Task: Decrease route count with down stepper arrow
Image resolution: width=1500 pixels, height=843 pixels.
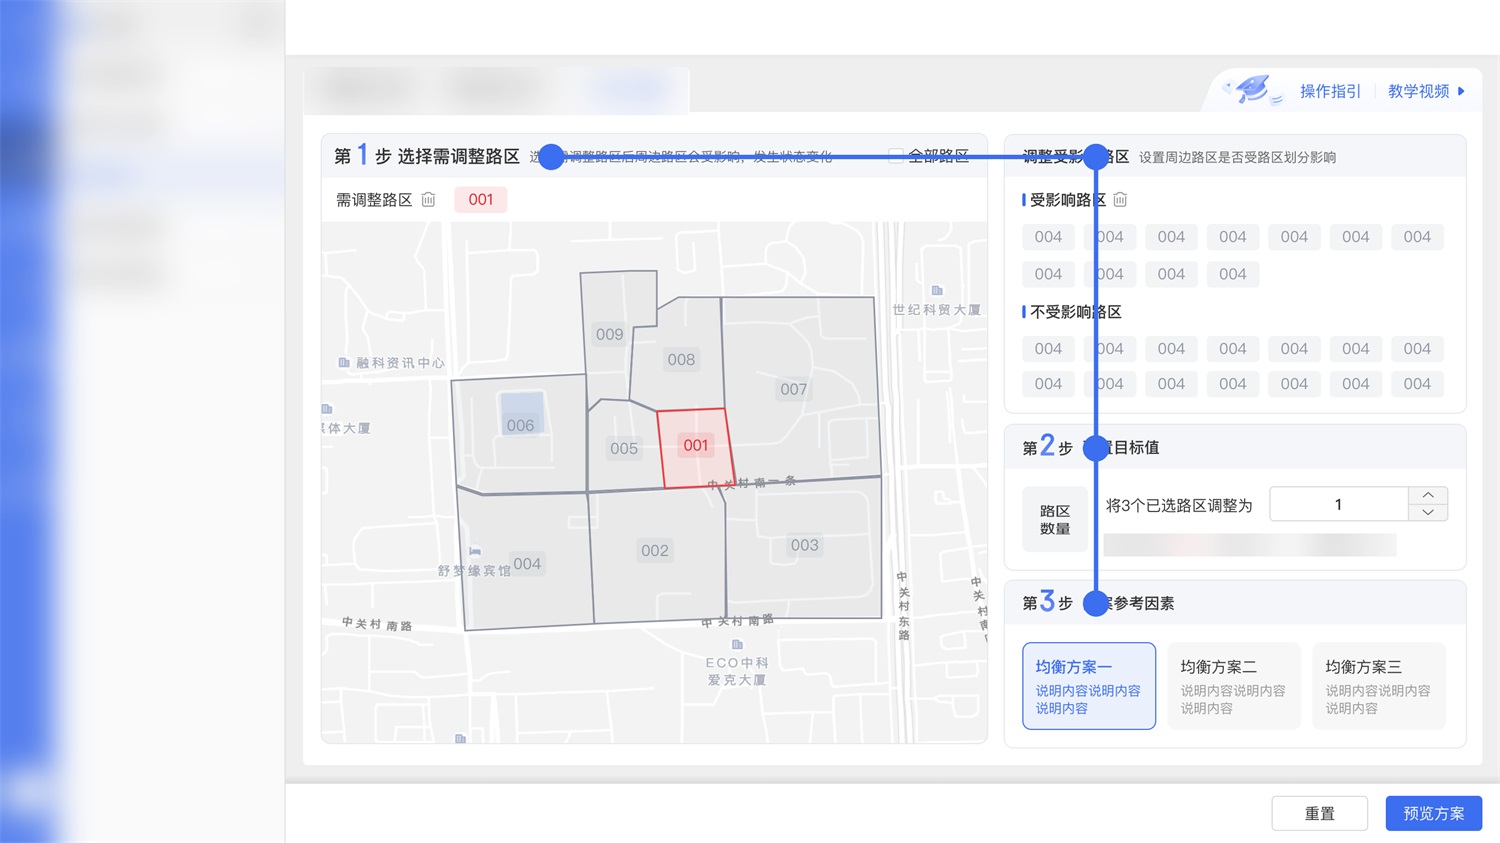Action: coord(1428,513)
